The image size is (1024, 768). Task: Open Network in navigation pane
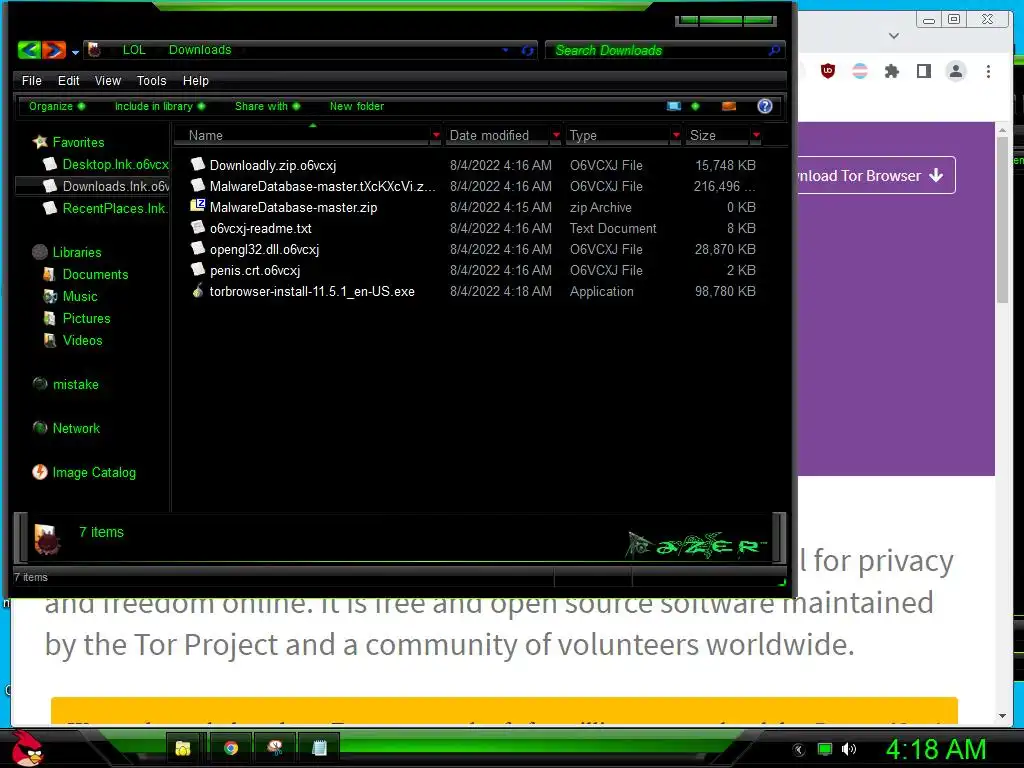[76, 428]
